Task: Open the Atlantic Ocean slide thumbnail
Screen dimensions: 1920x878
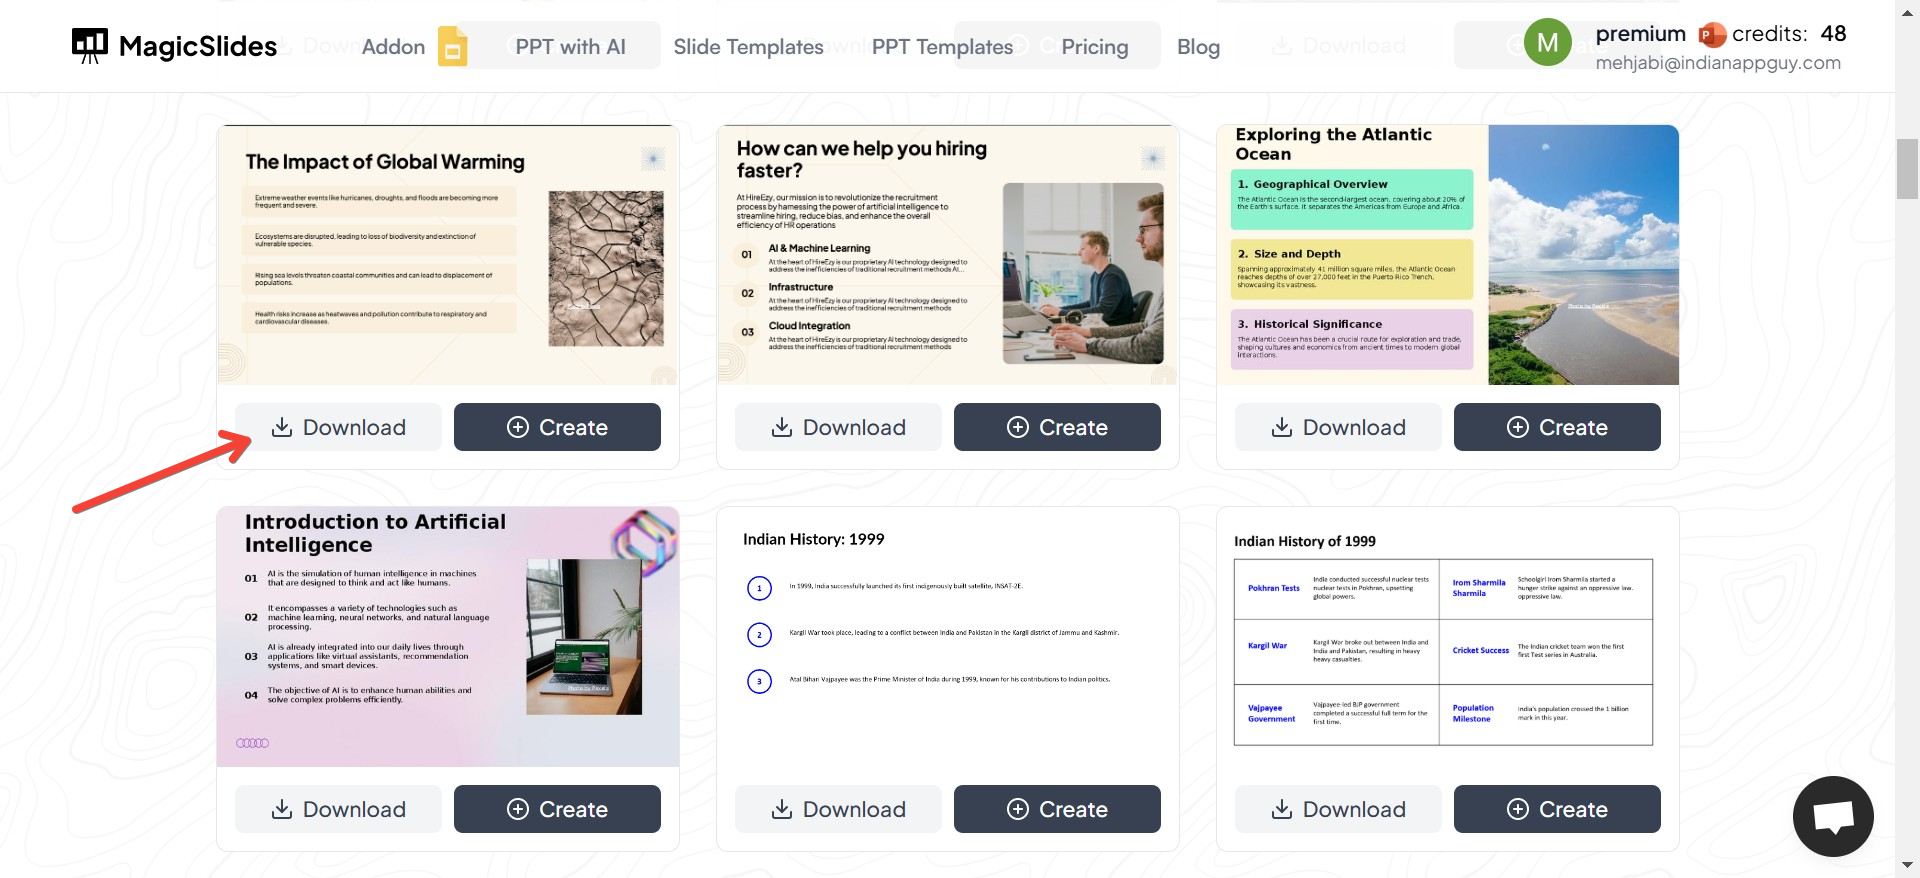Action: pyautogui.click(x=1447, y=255)
